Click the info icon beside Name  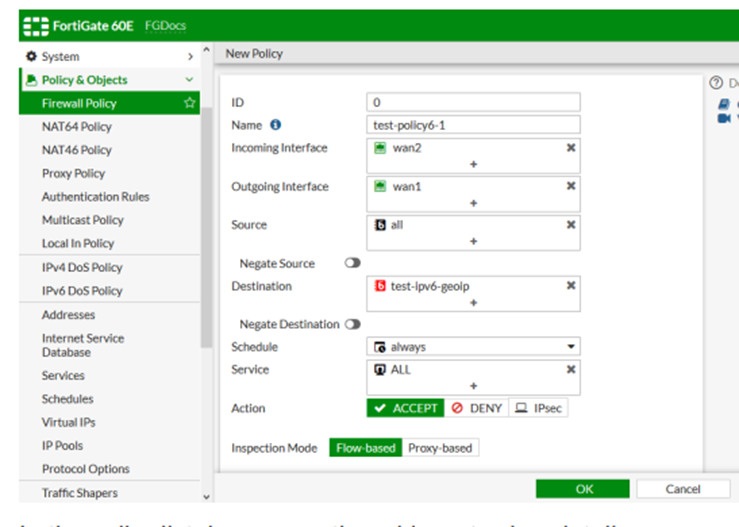[276, 125]
